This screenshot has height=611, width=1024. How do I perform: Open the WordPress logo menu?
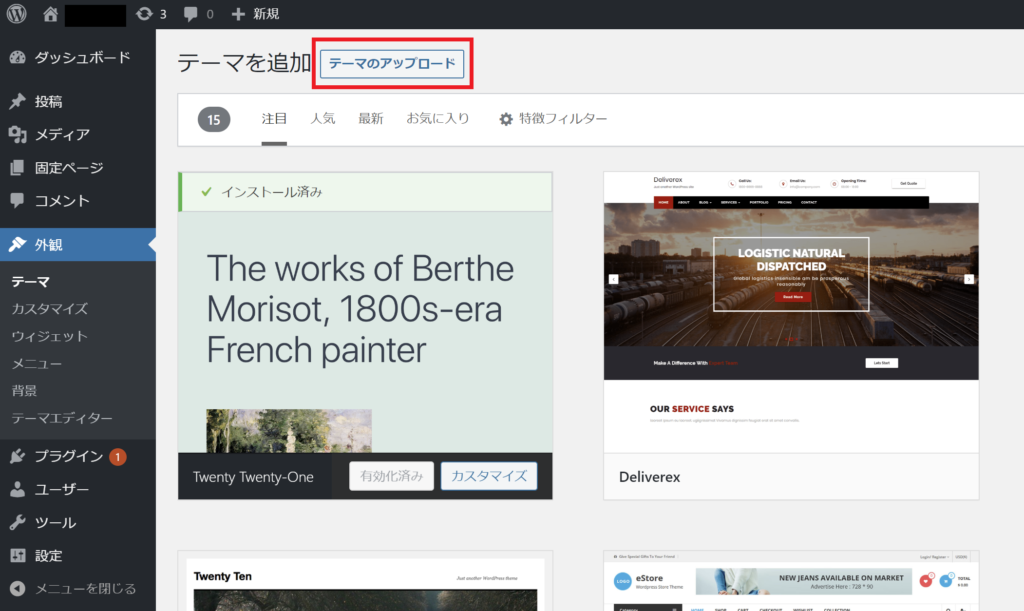(x=16, y=14)
